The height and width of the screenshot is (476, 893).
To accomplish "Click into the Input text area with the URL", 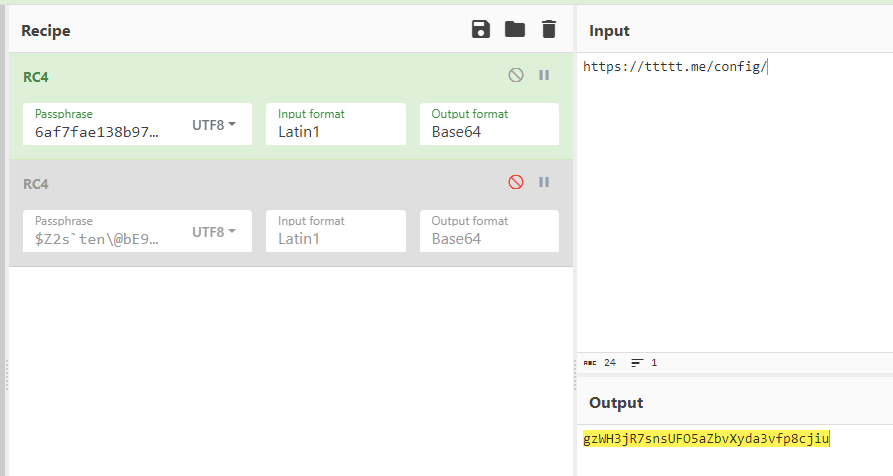I will coord(735,202).
